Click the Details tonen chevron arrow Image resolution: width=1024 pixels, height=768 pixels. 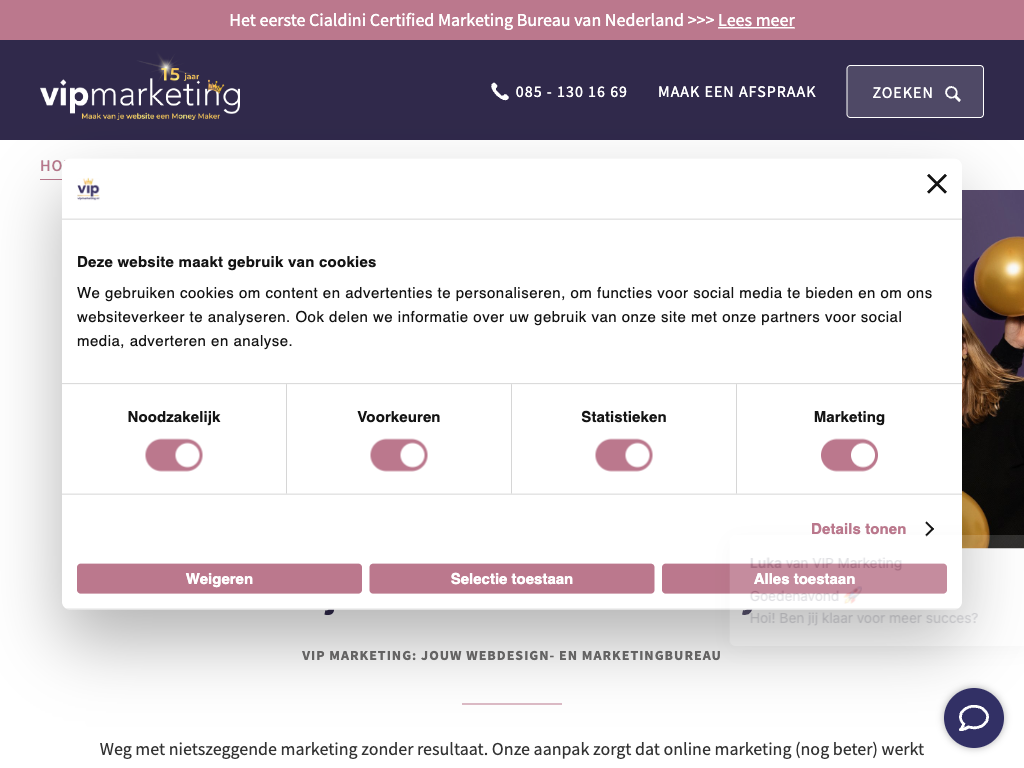click(929, 529)
